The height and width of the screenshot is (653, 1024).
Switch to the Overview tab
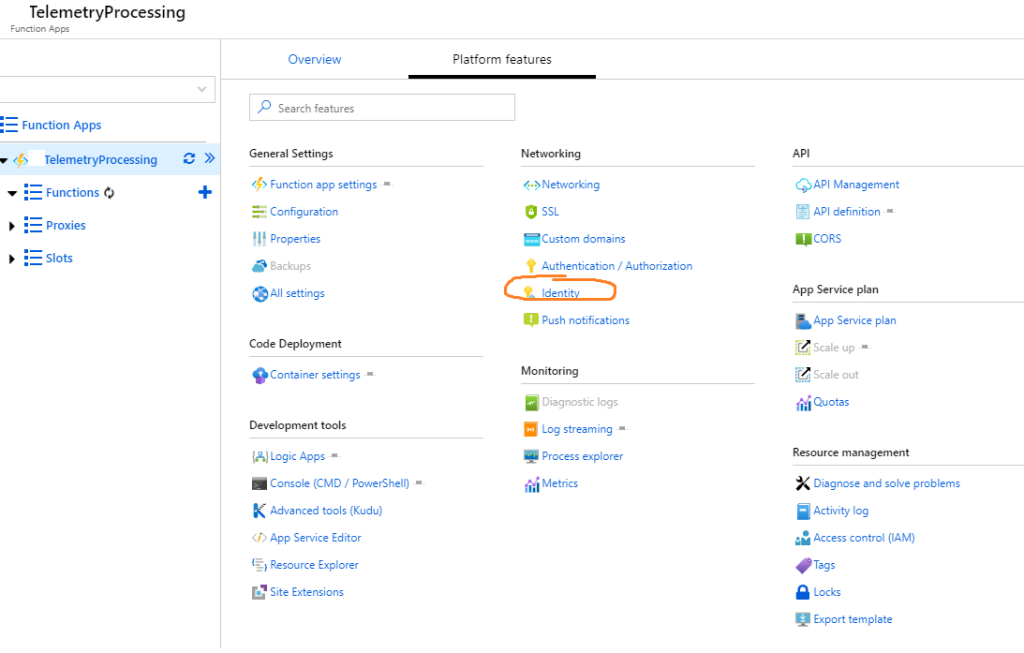pyautogui.click(x=314, y=59)
